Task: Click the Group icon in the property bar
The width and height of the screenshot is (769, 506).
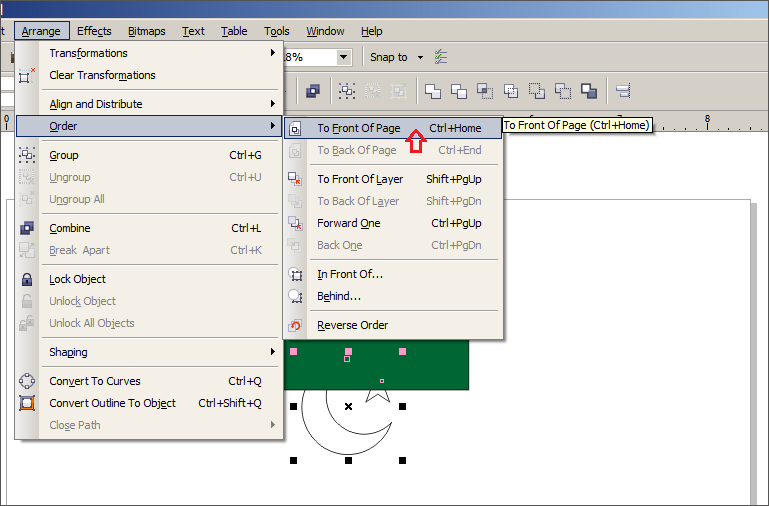Action: tap(347, 91)
